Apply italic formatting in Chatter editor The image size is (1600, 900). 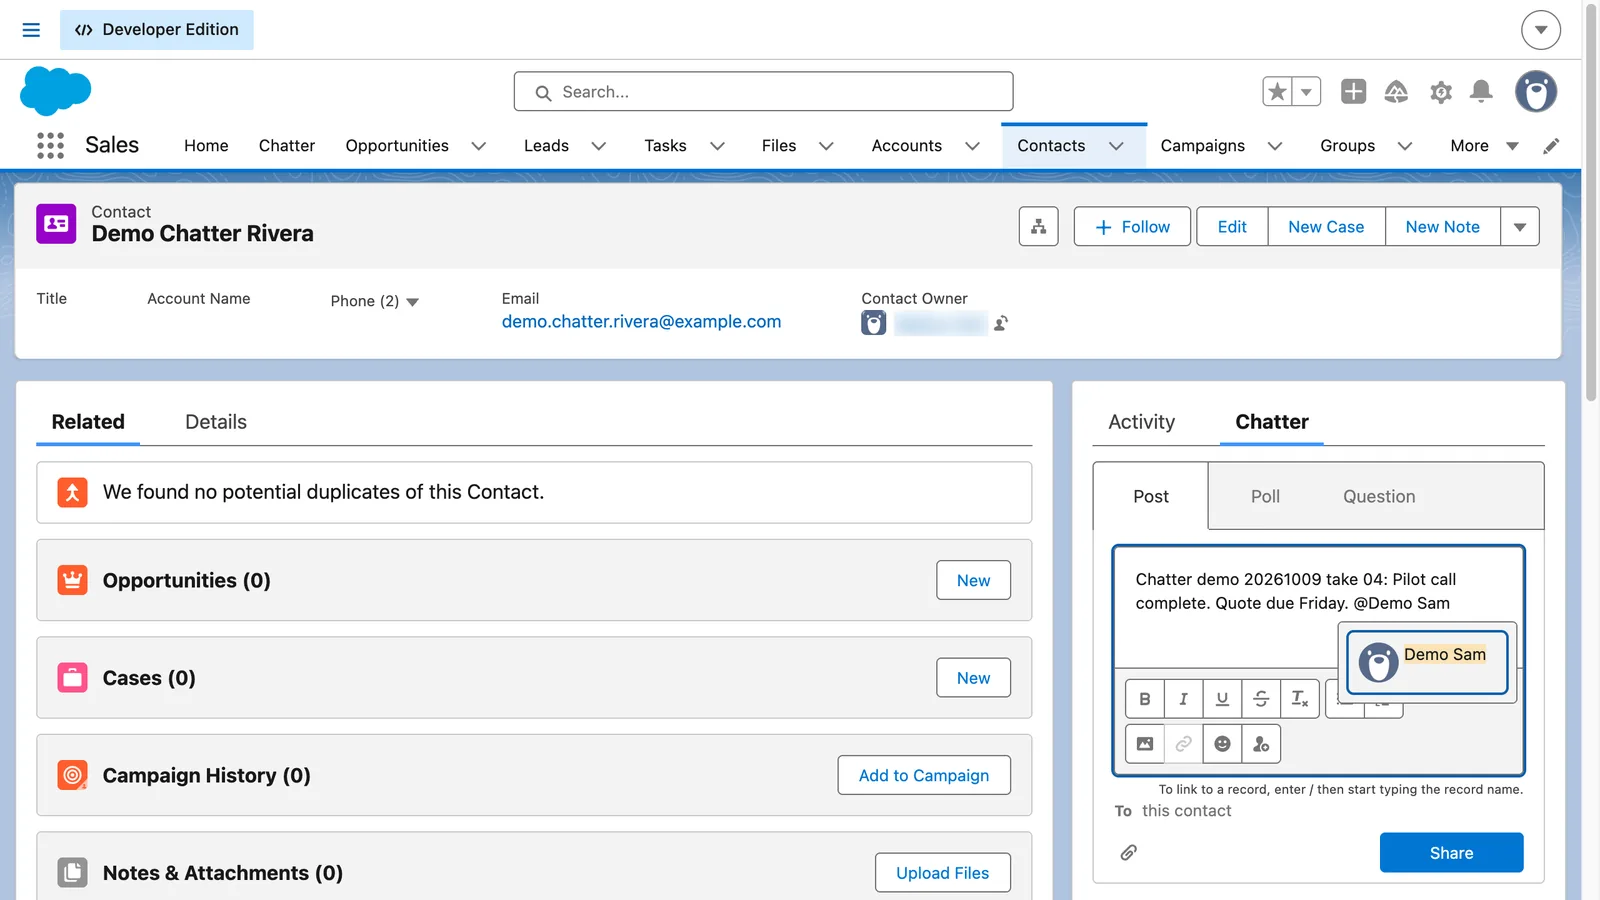(x=1184, y=699)
